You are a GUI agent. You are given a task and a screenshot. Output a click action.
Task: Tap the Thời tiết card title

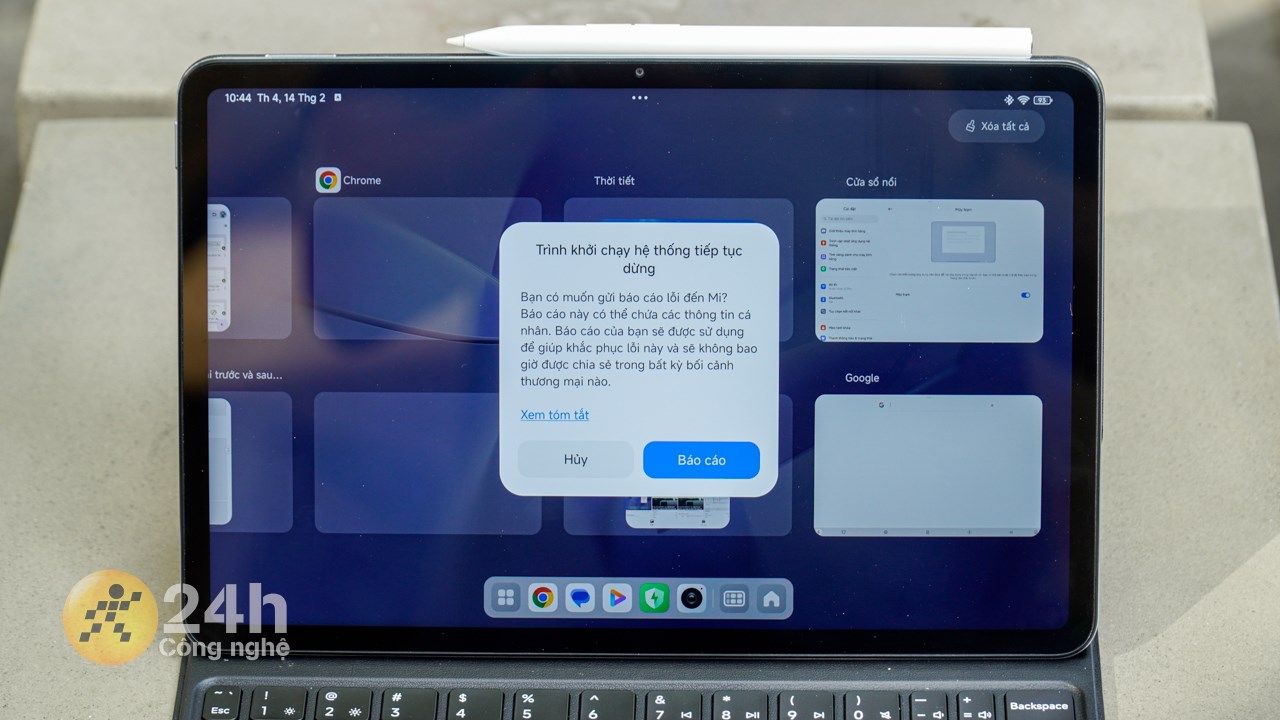(614, 181)
